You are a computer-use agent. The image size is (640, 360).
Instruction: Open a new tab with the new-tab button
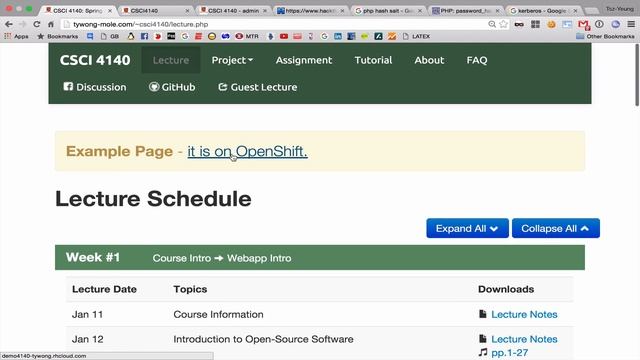pos(591,11)
